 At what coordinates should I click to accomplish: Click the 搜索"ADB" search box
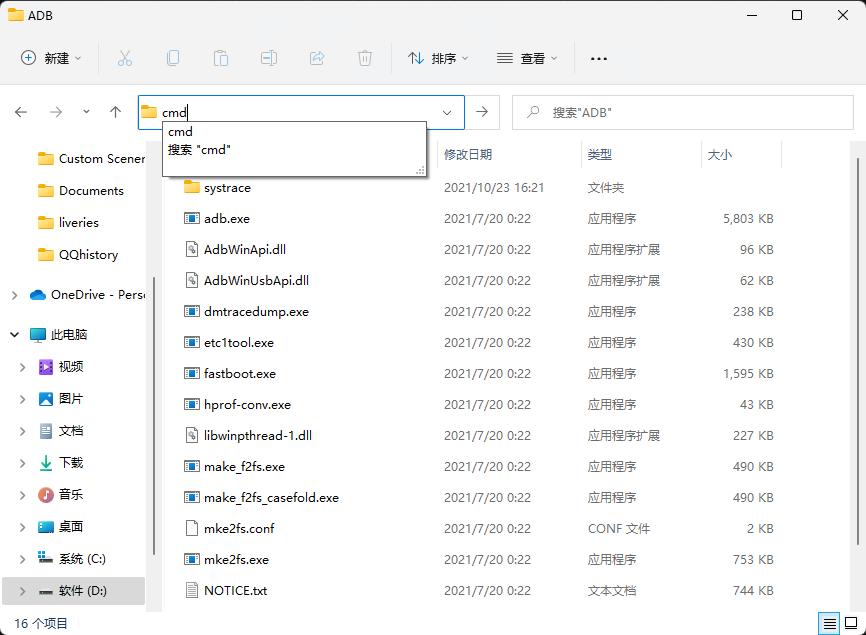[x=683, y=113]
